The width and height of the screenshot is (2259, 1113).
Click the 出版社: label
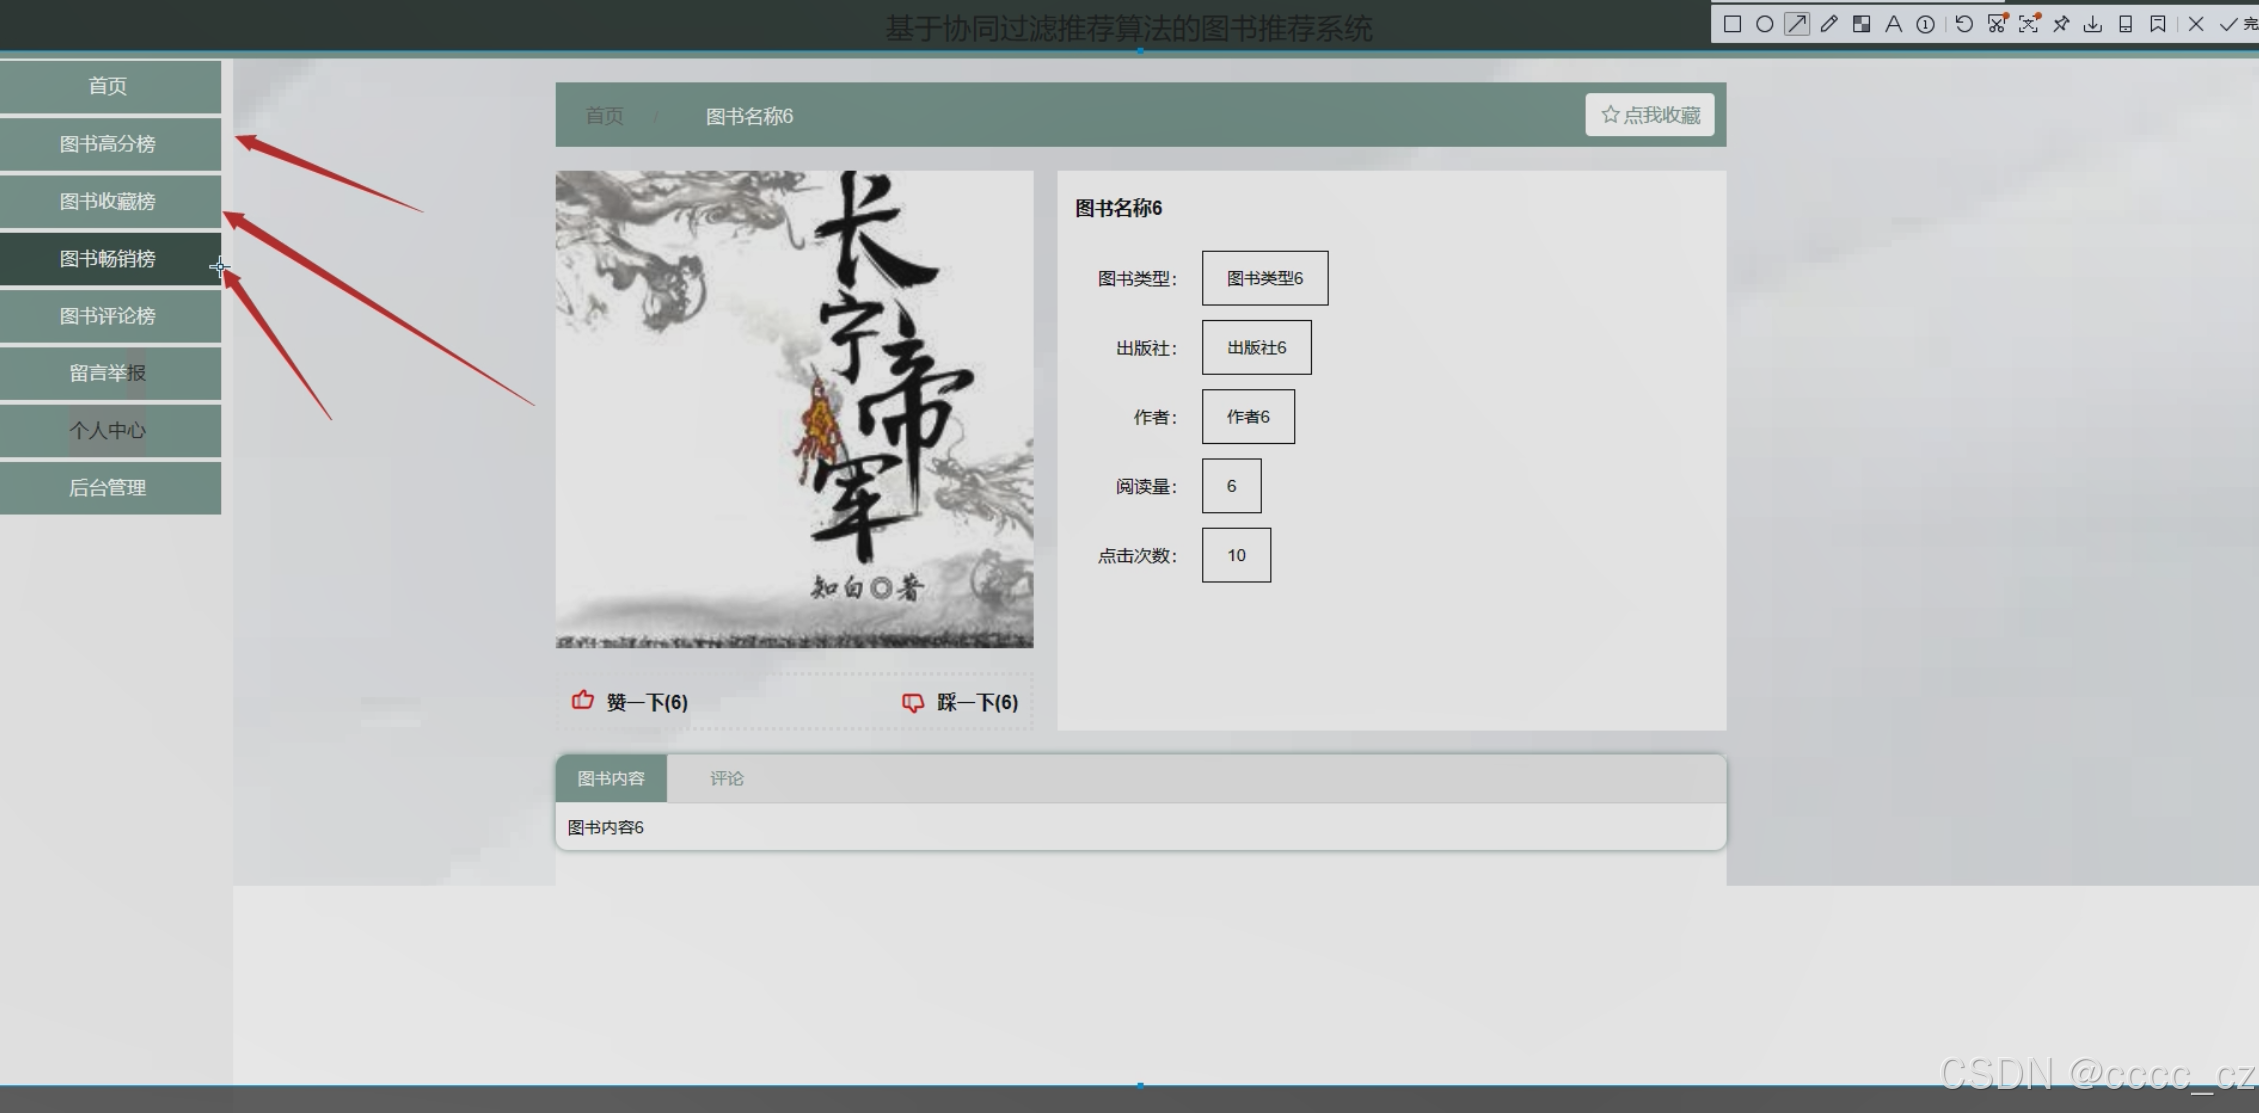pos(1146,348)
